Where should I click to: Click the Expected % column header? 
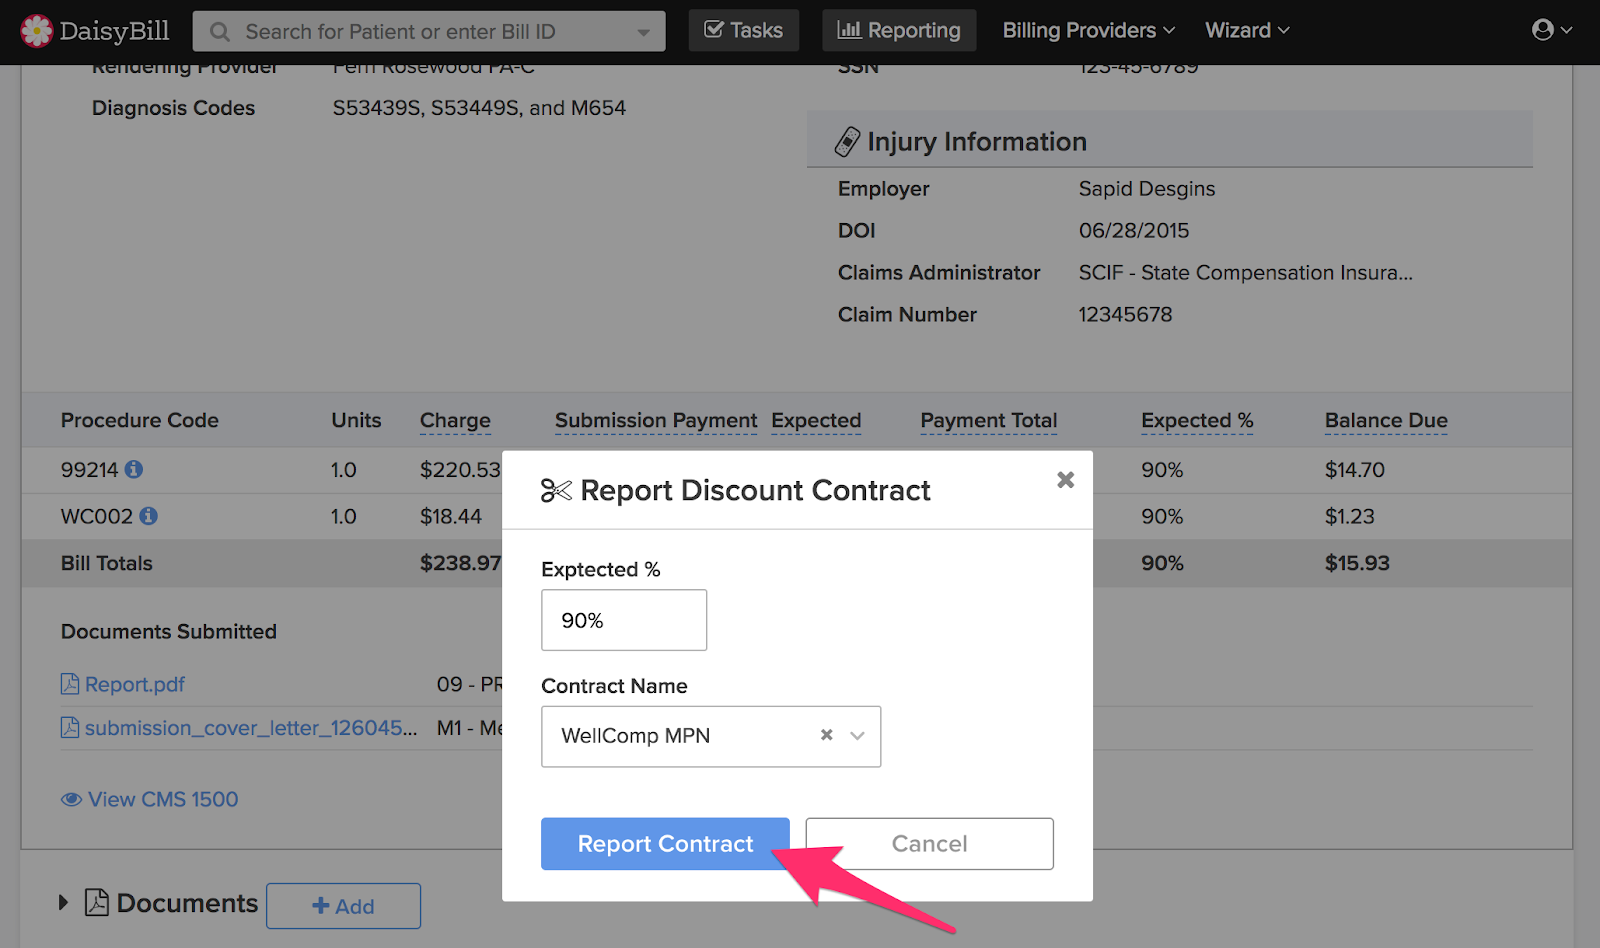click(1197, 421)
